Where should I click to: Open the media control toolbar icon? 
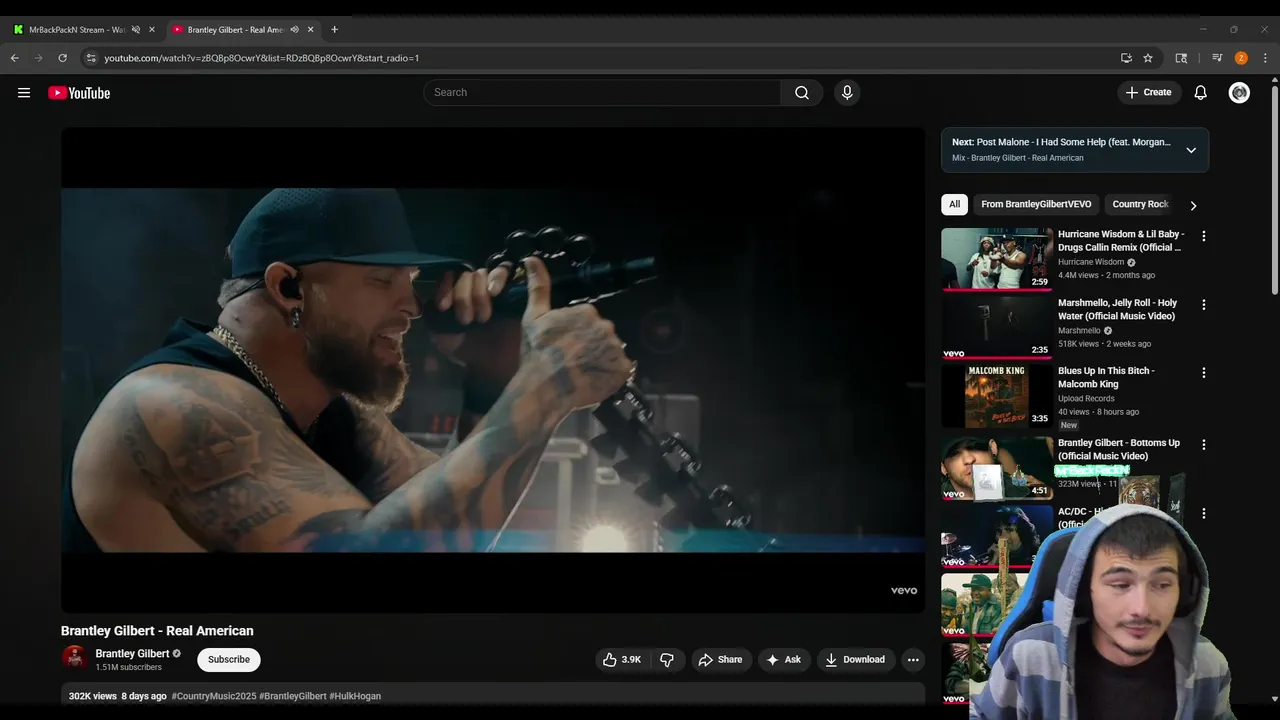coord(1217,58)
